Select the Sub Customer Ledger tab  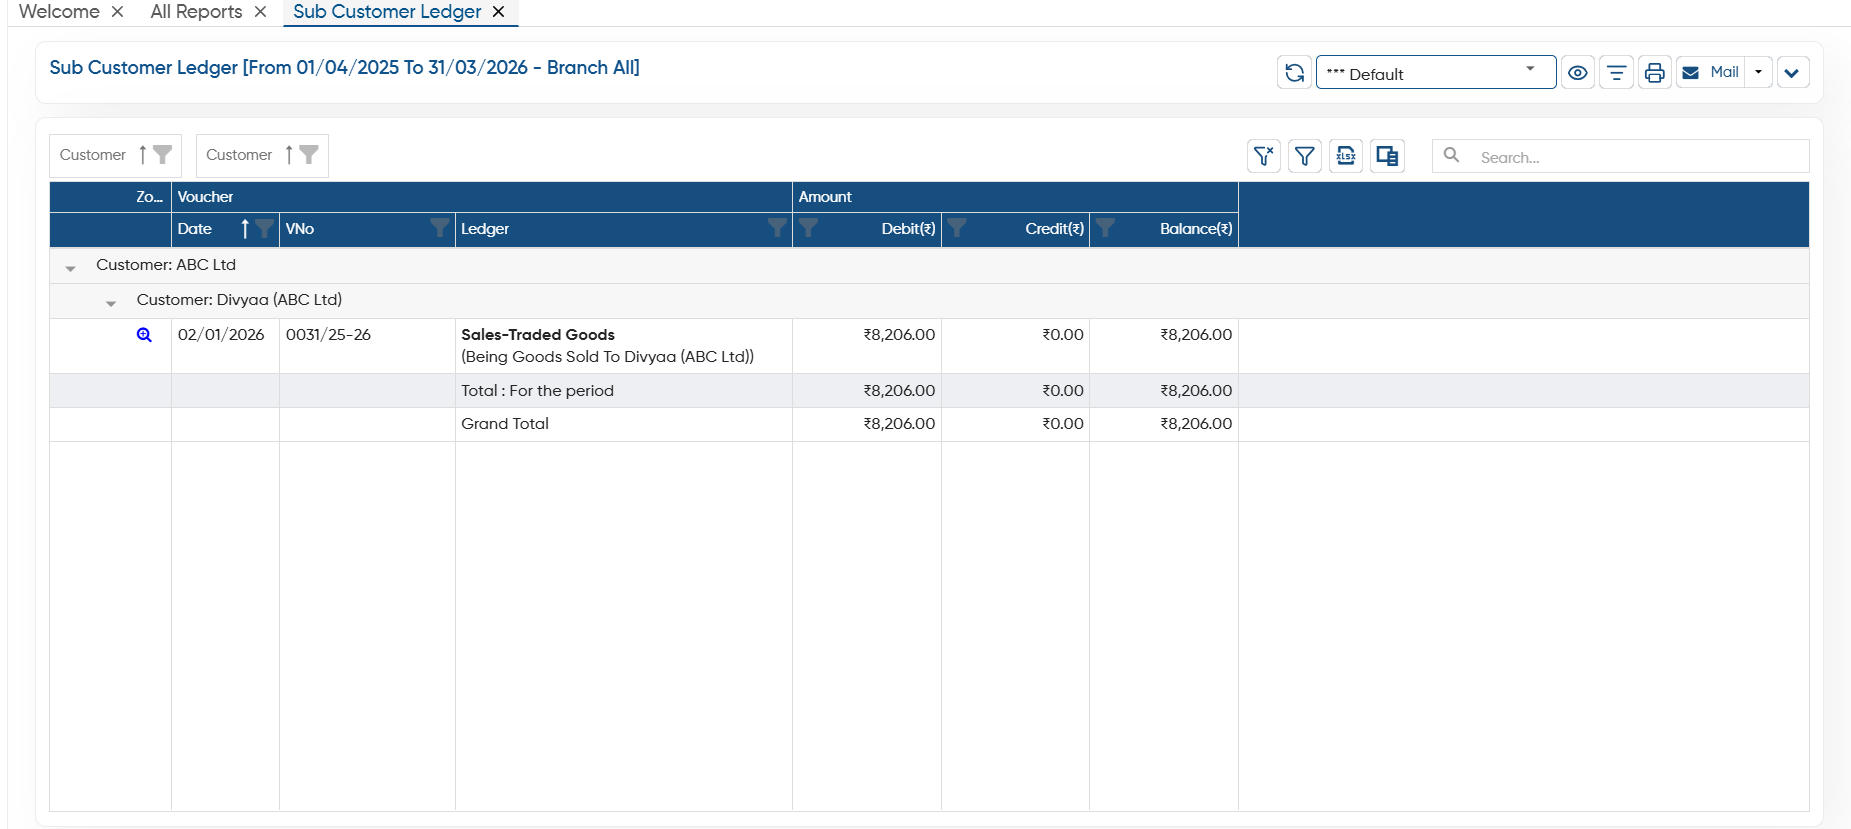(x=387, y=12)
